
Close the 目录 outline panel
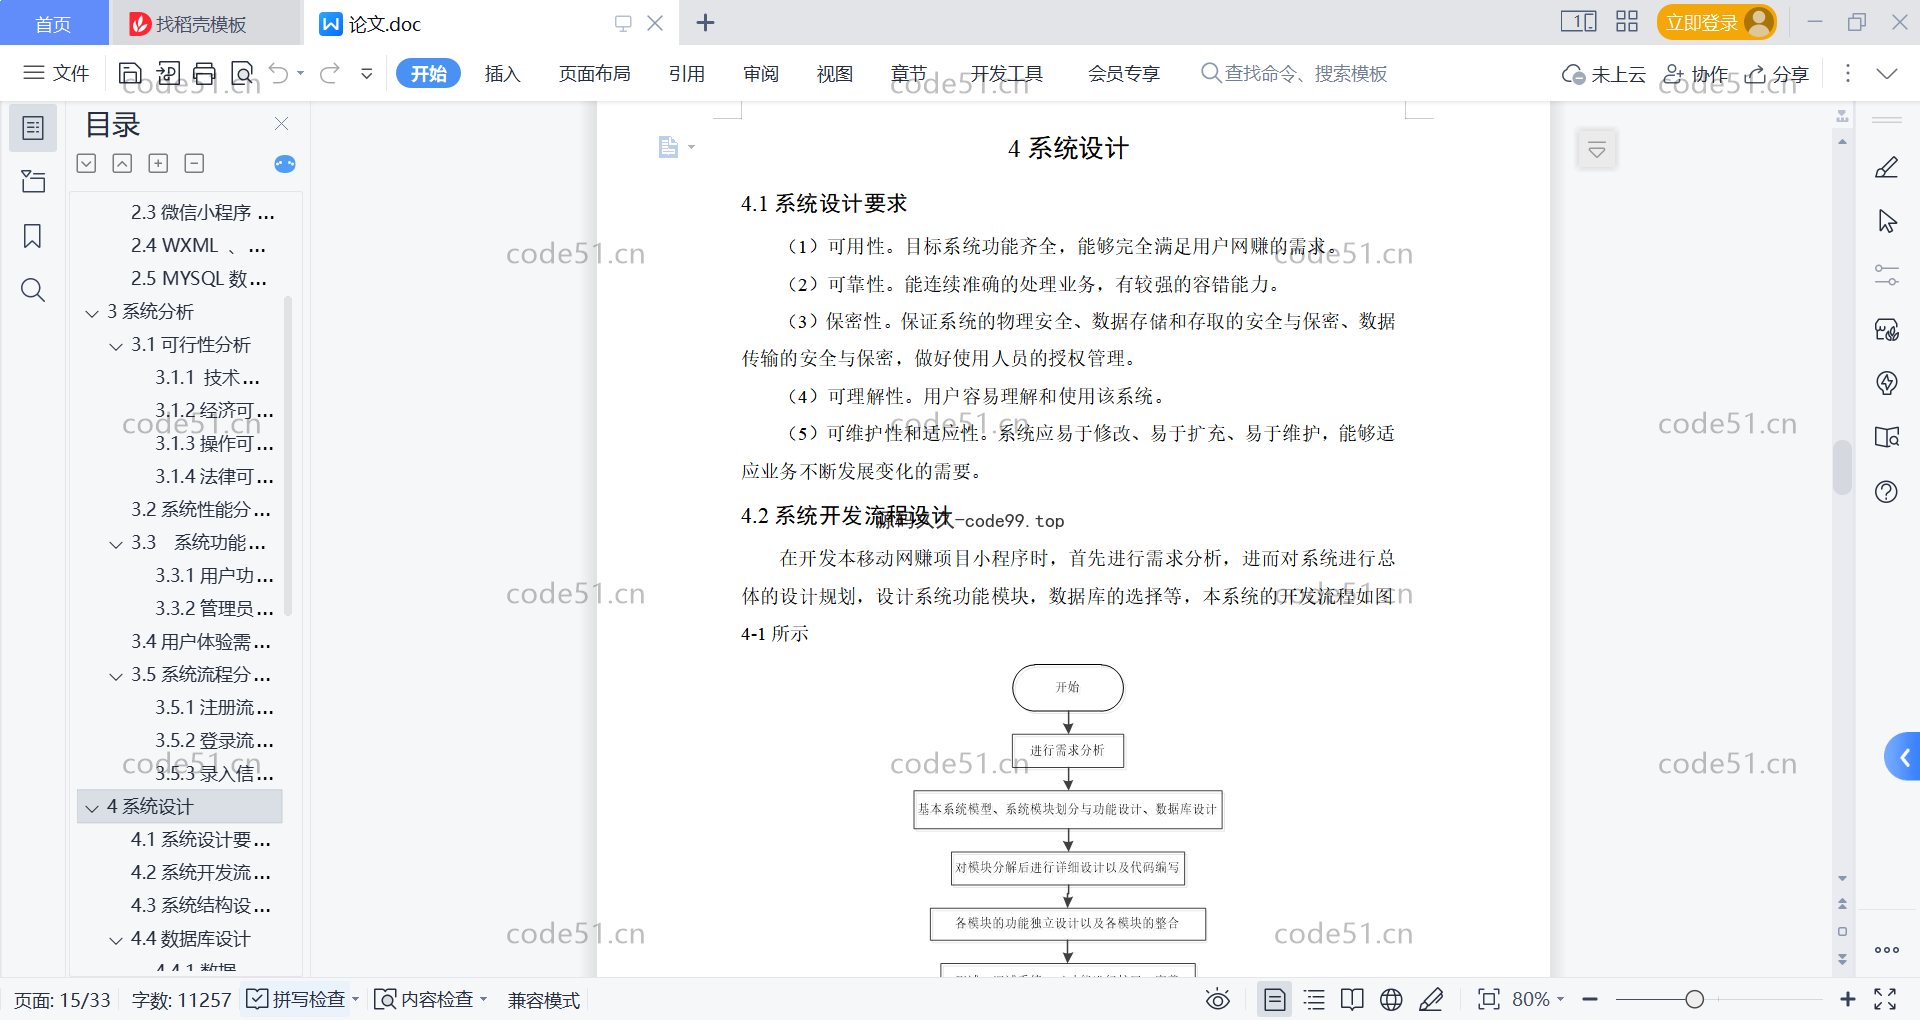click(281, 123)
